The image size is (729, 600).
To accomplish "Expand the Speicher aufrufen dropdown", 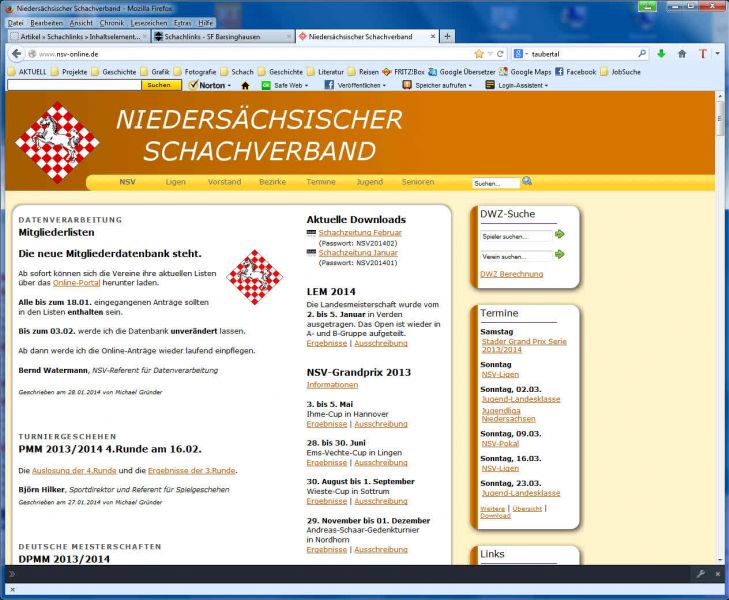I will click(x=437, y=86).
